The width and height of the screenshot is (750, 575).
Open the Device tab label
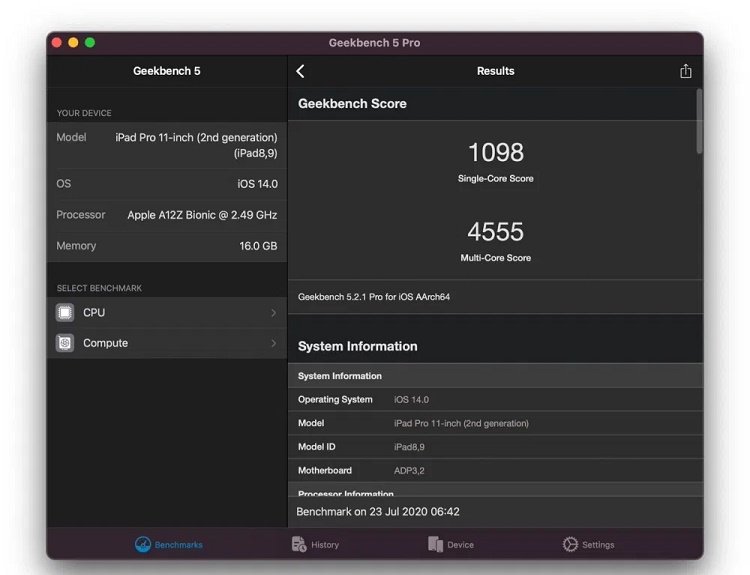[460, 545]
